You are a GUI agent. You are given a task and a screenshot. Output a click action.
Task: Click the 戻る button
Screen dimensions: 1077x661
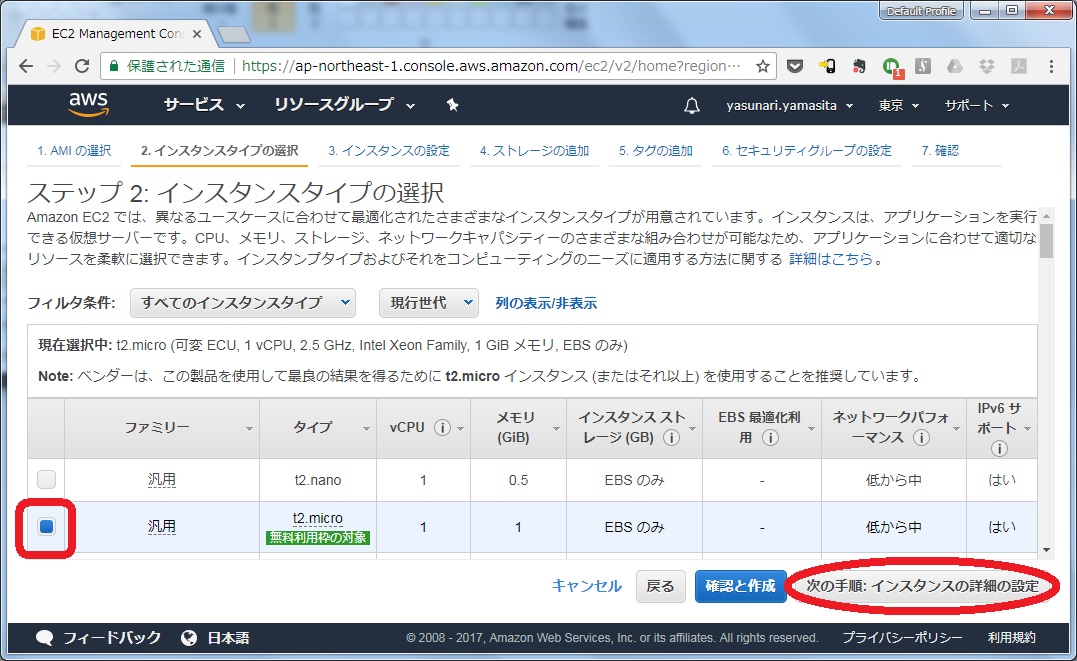(660, 586)
